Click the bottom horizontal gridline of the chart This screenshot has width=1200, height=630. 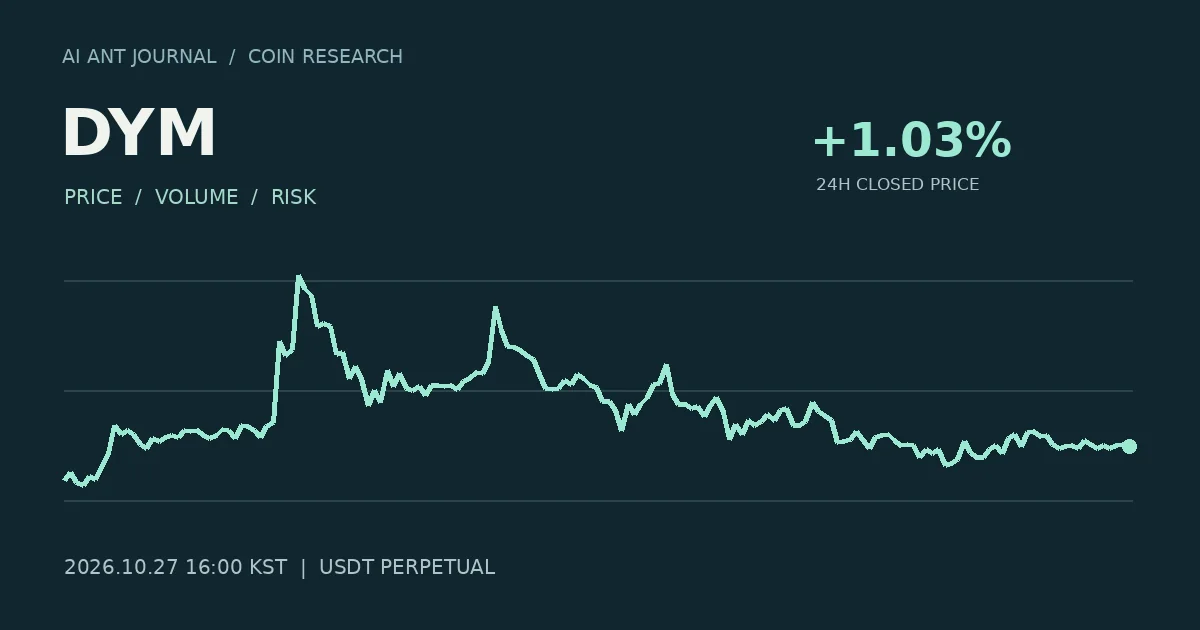coord(598,501)
